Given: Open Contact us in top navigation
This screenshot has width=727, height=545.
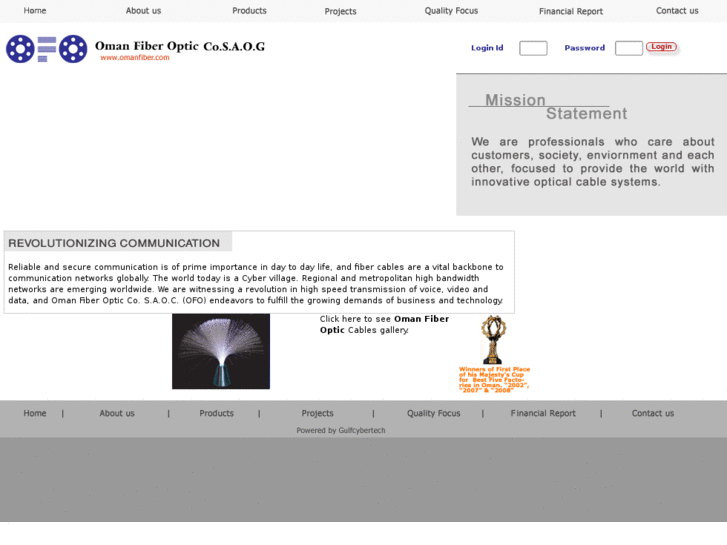Looking at the screenshot, I should [677, 11].
